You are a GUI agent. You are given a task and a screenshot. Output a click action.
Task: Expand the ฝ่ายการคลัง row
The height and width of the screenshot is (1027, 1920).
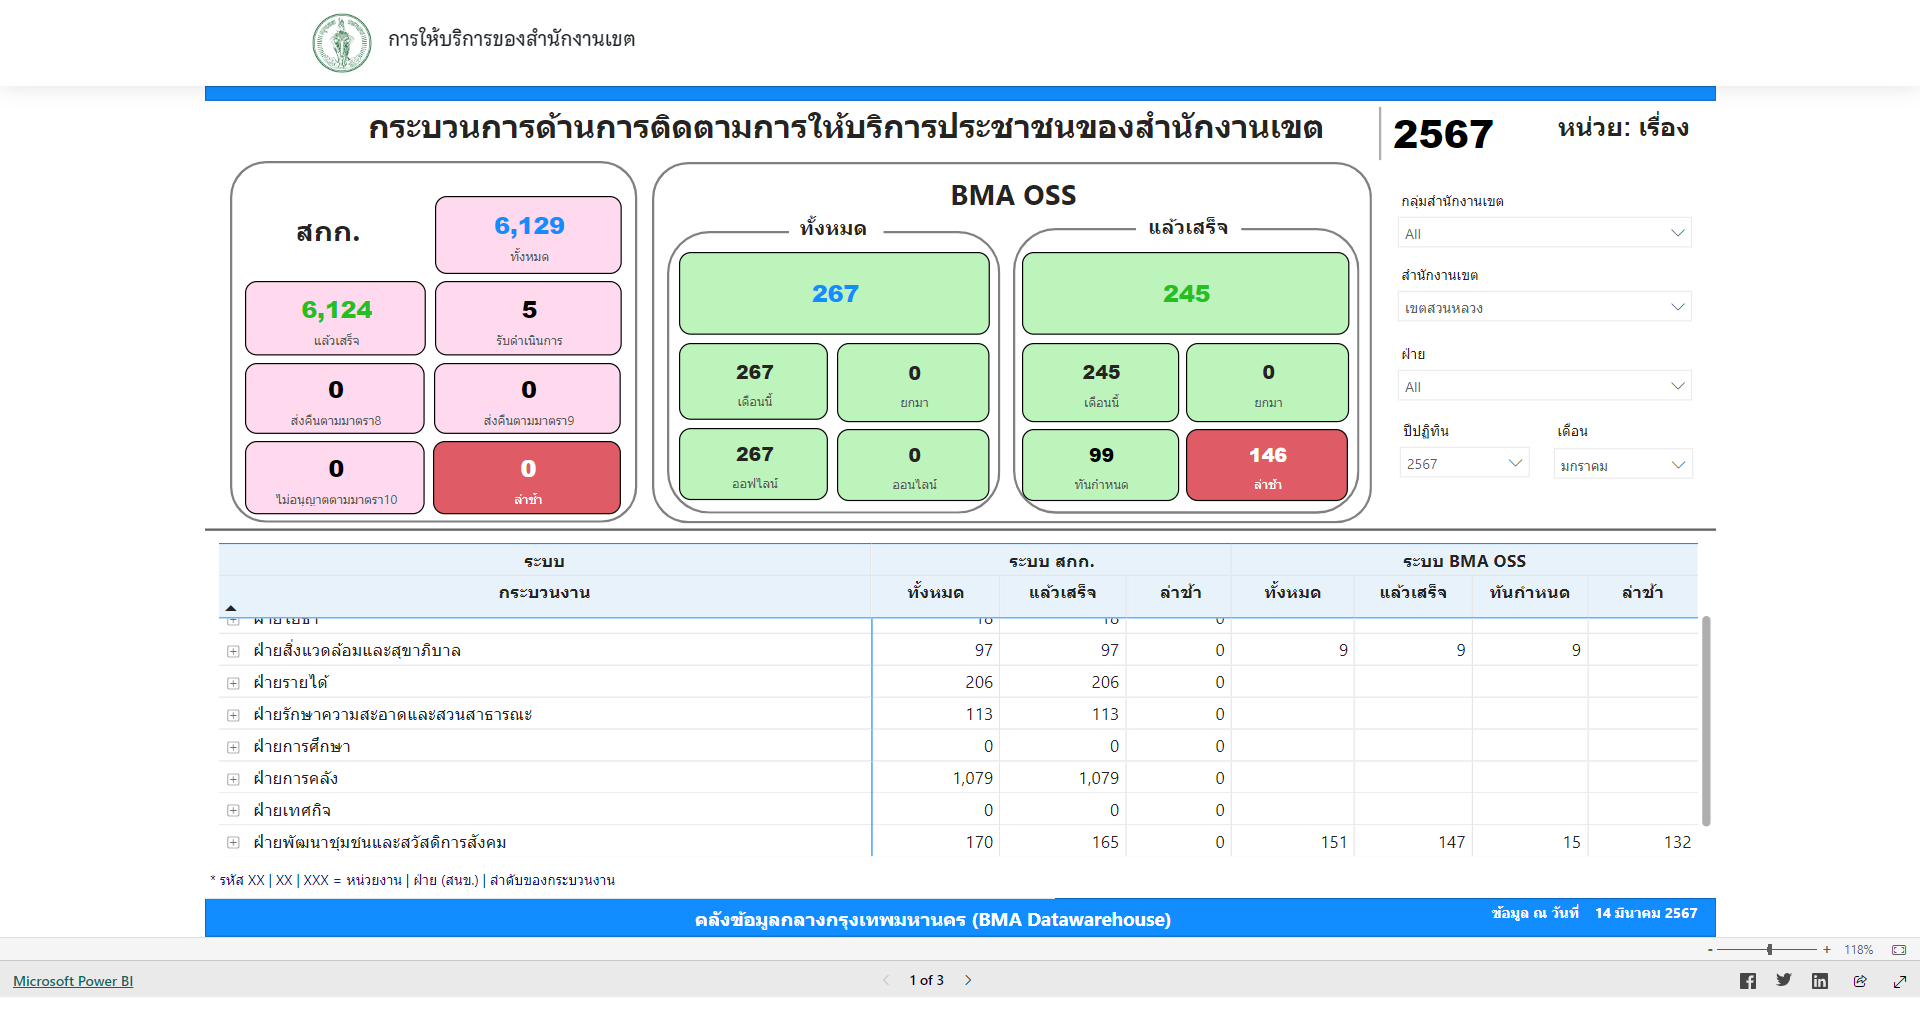click(x=233, y=779)
